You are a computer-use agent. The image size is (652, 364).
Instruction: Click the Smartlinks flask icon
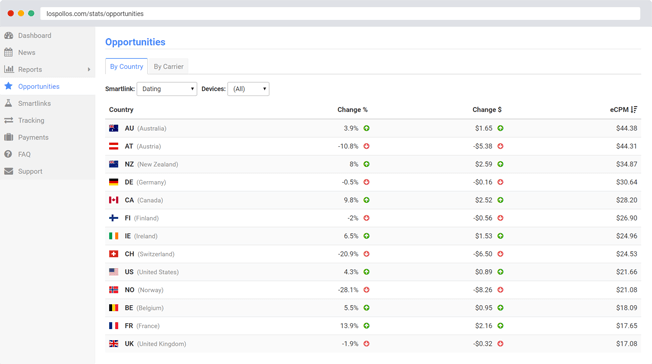(x=8, y=103)
